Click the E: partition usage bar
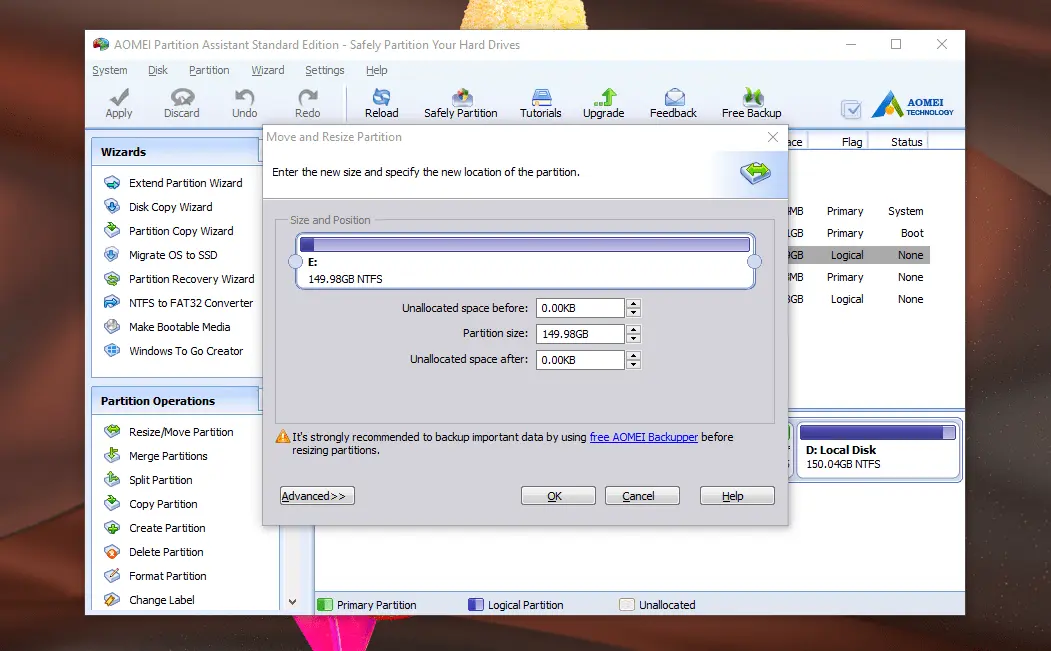This screenshot has width=1051, height=651. [525, 244]
